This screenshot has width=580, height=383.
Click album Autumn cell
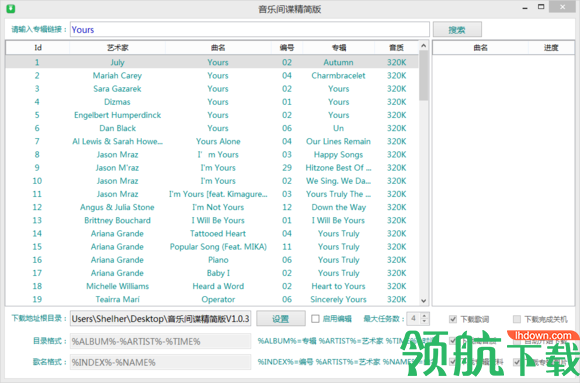(x=338, y=62)
